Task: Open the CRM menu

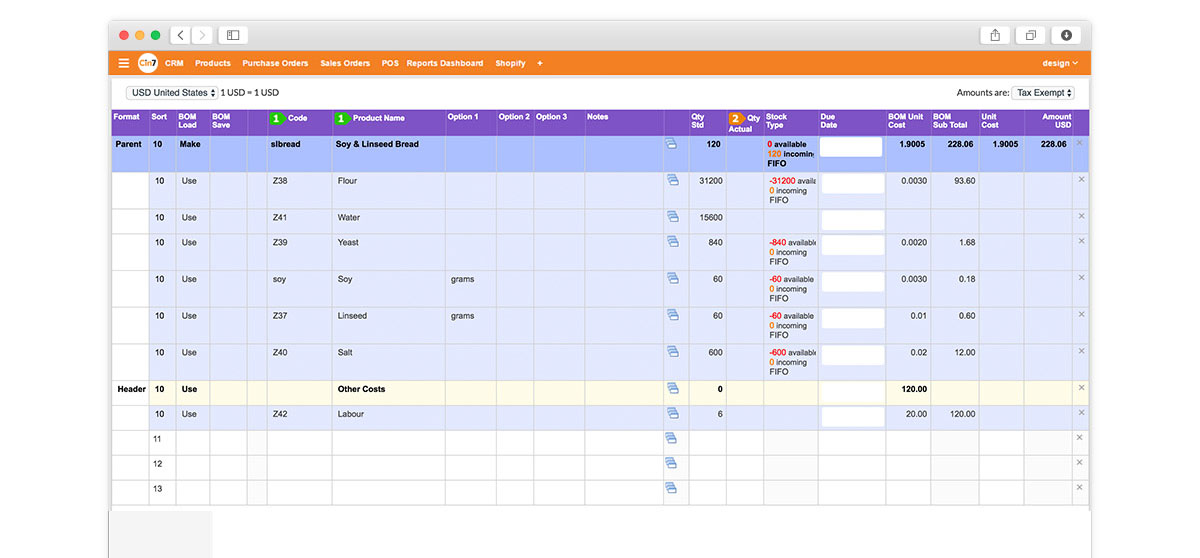Action: 174,63
